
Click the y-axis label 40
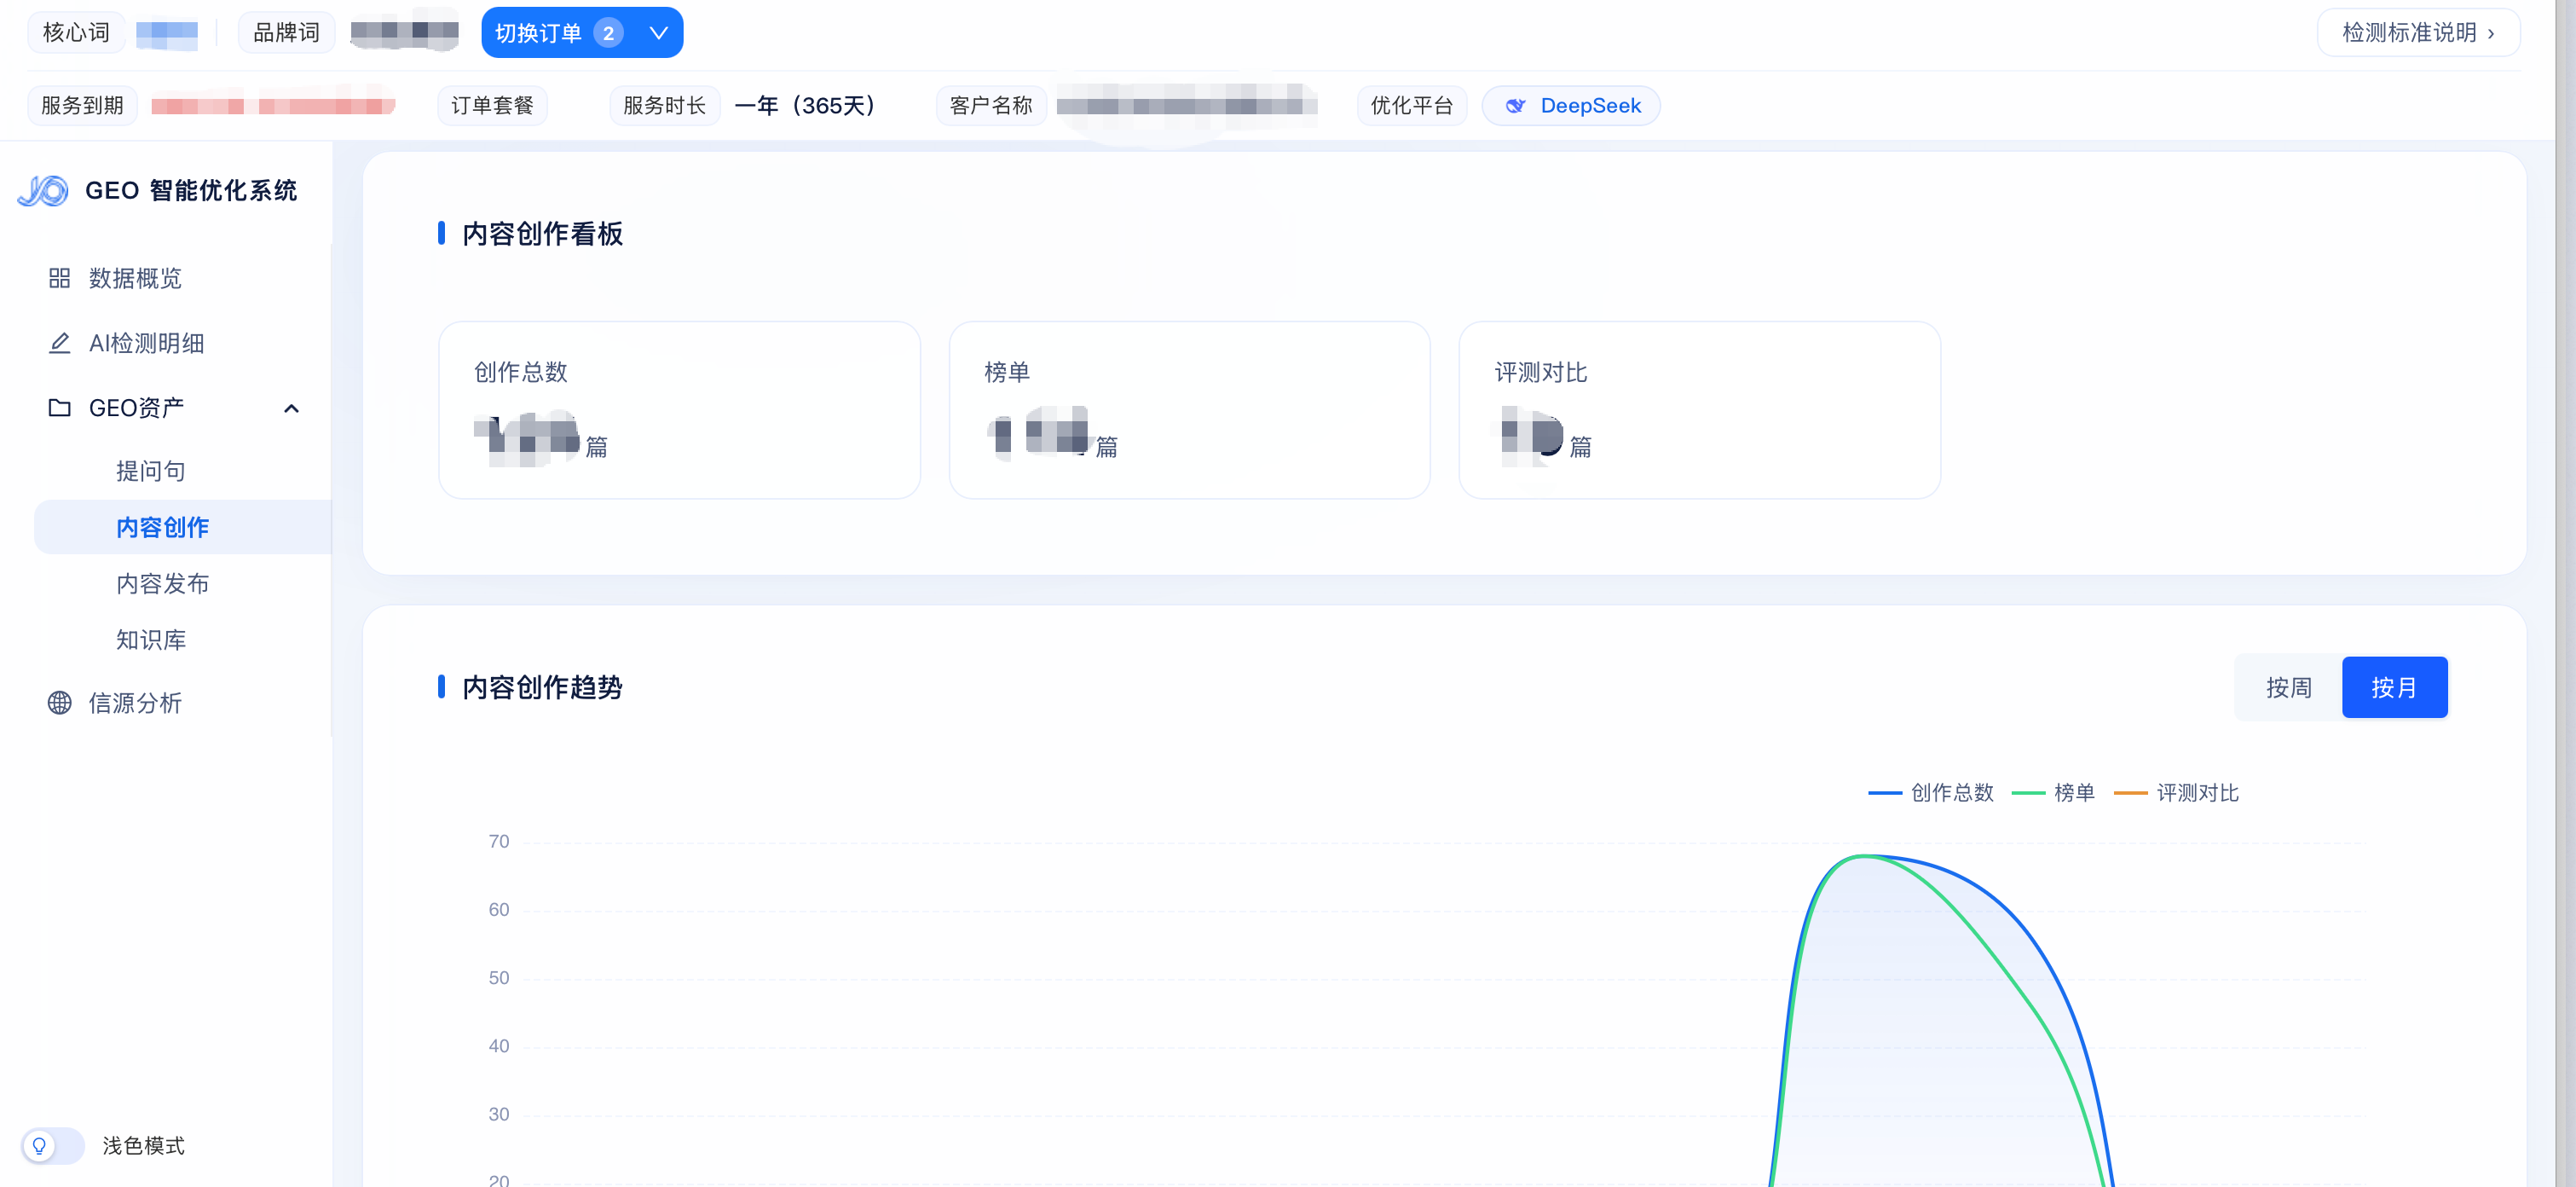(x=499, y=1047)
